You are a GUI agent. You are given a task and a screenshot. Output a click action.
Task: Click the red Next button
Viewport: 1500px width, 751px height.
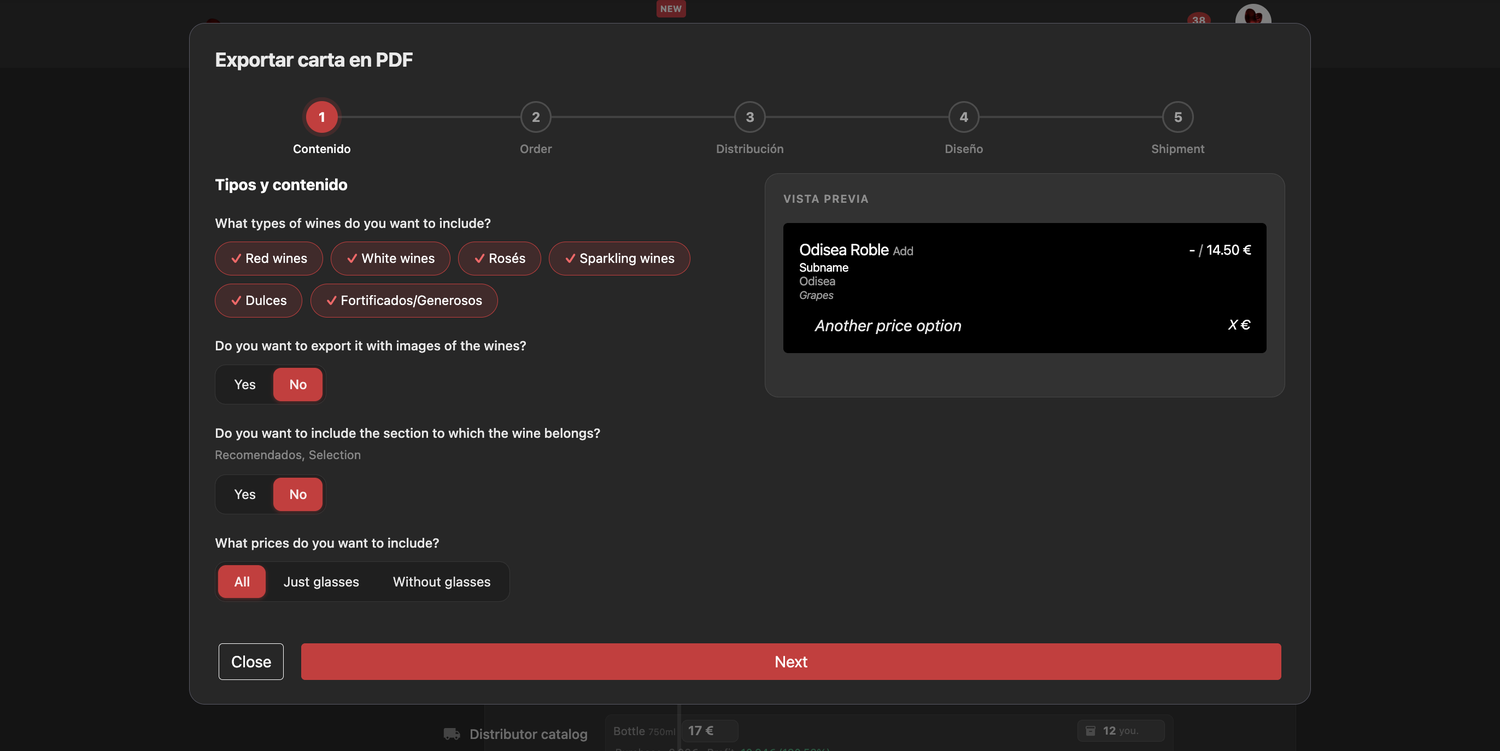[791, 662]
